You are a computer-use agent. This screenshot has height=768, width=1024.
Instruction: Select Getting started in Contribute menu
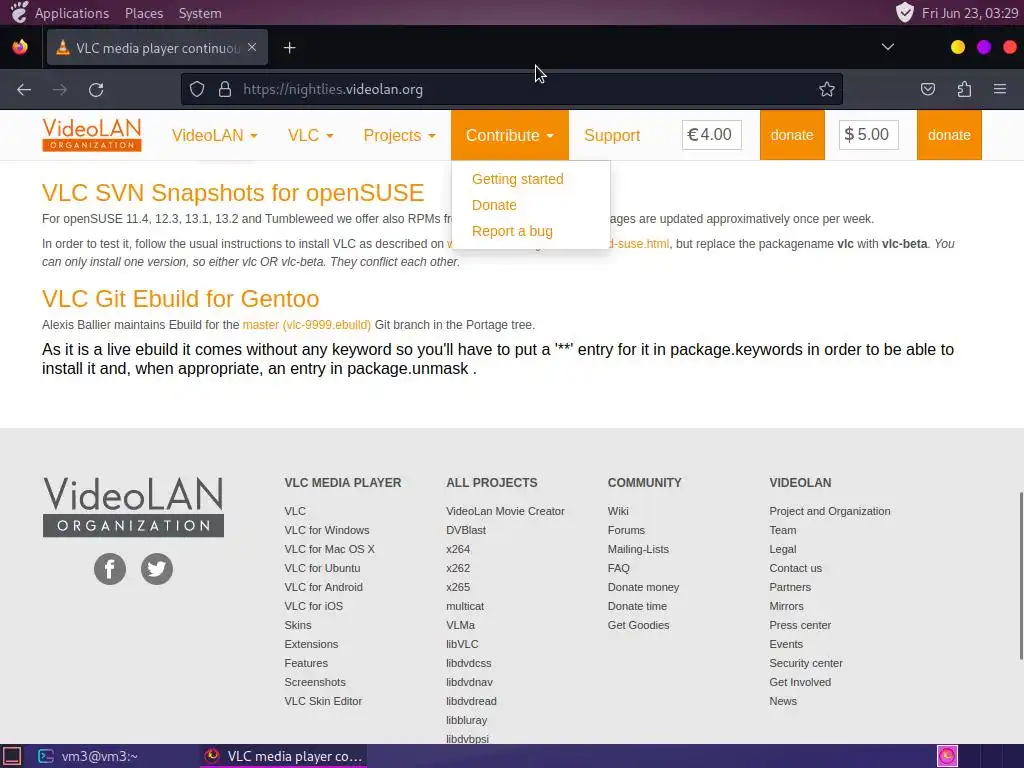(x=517, y=179)
